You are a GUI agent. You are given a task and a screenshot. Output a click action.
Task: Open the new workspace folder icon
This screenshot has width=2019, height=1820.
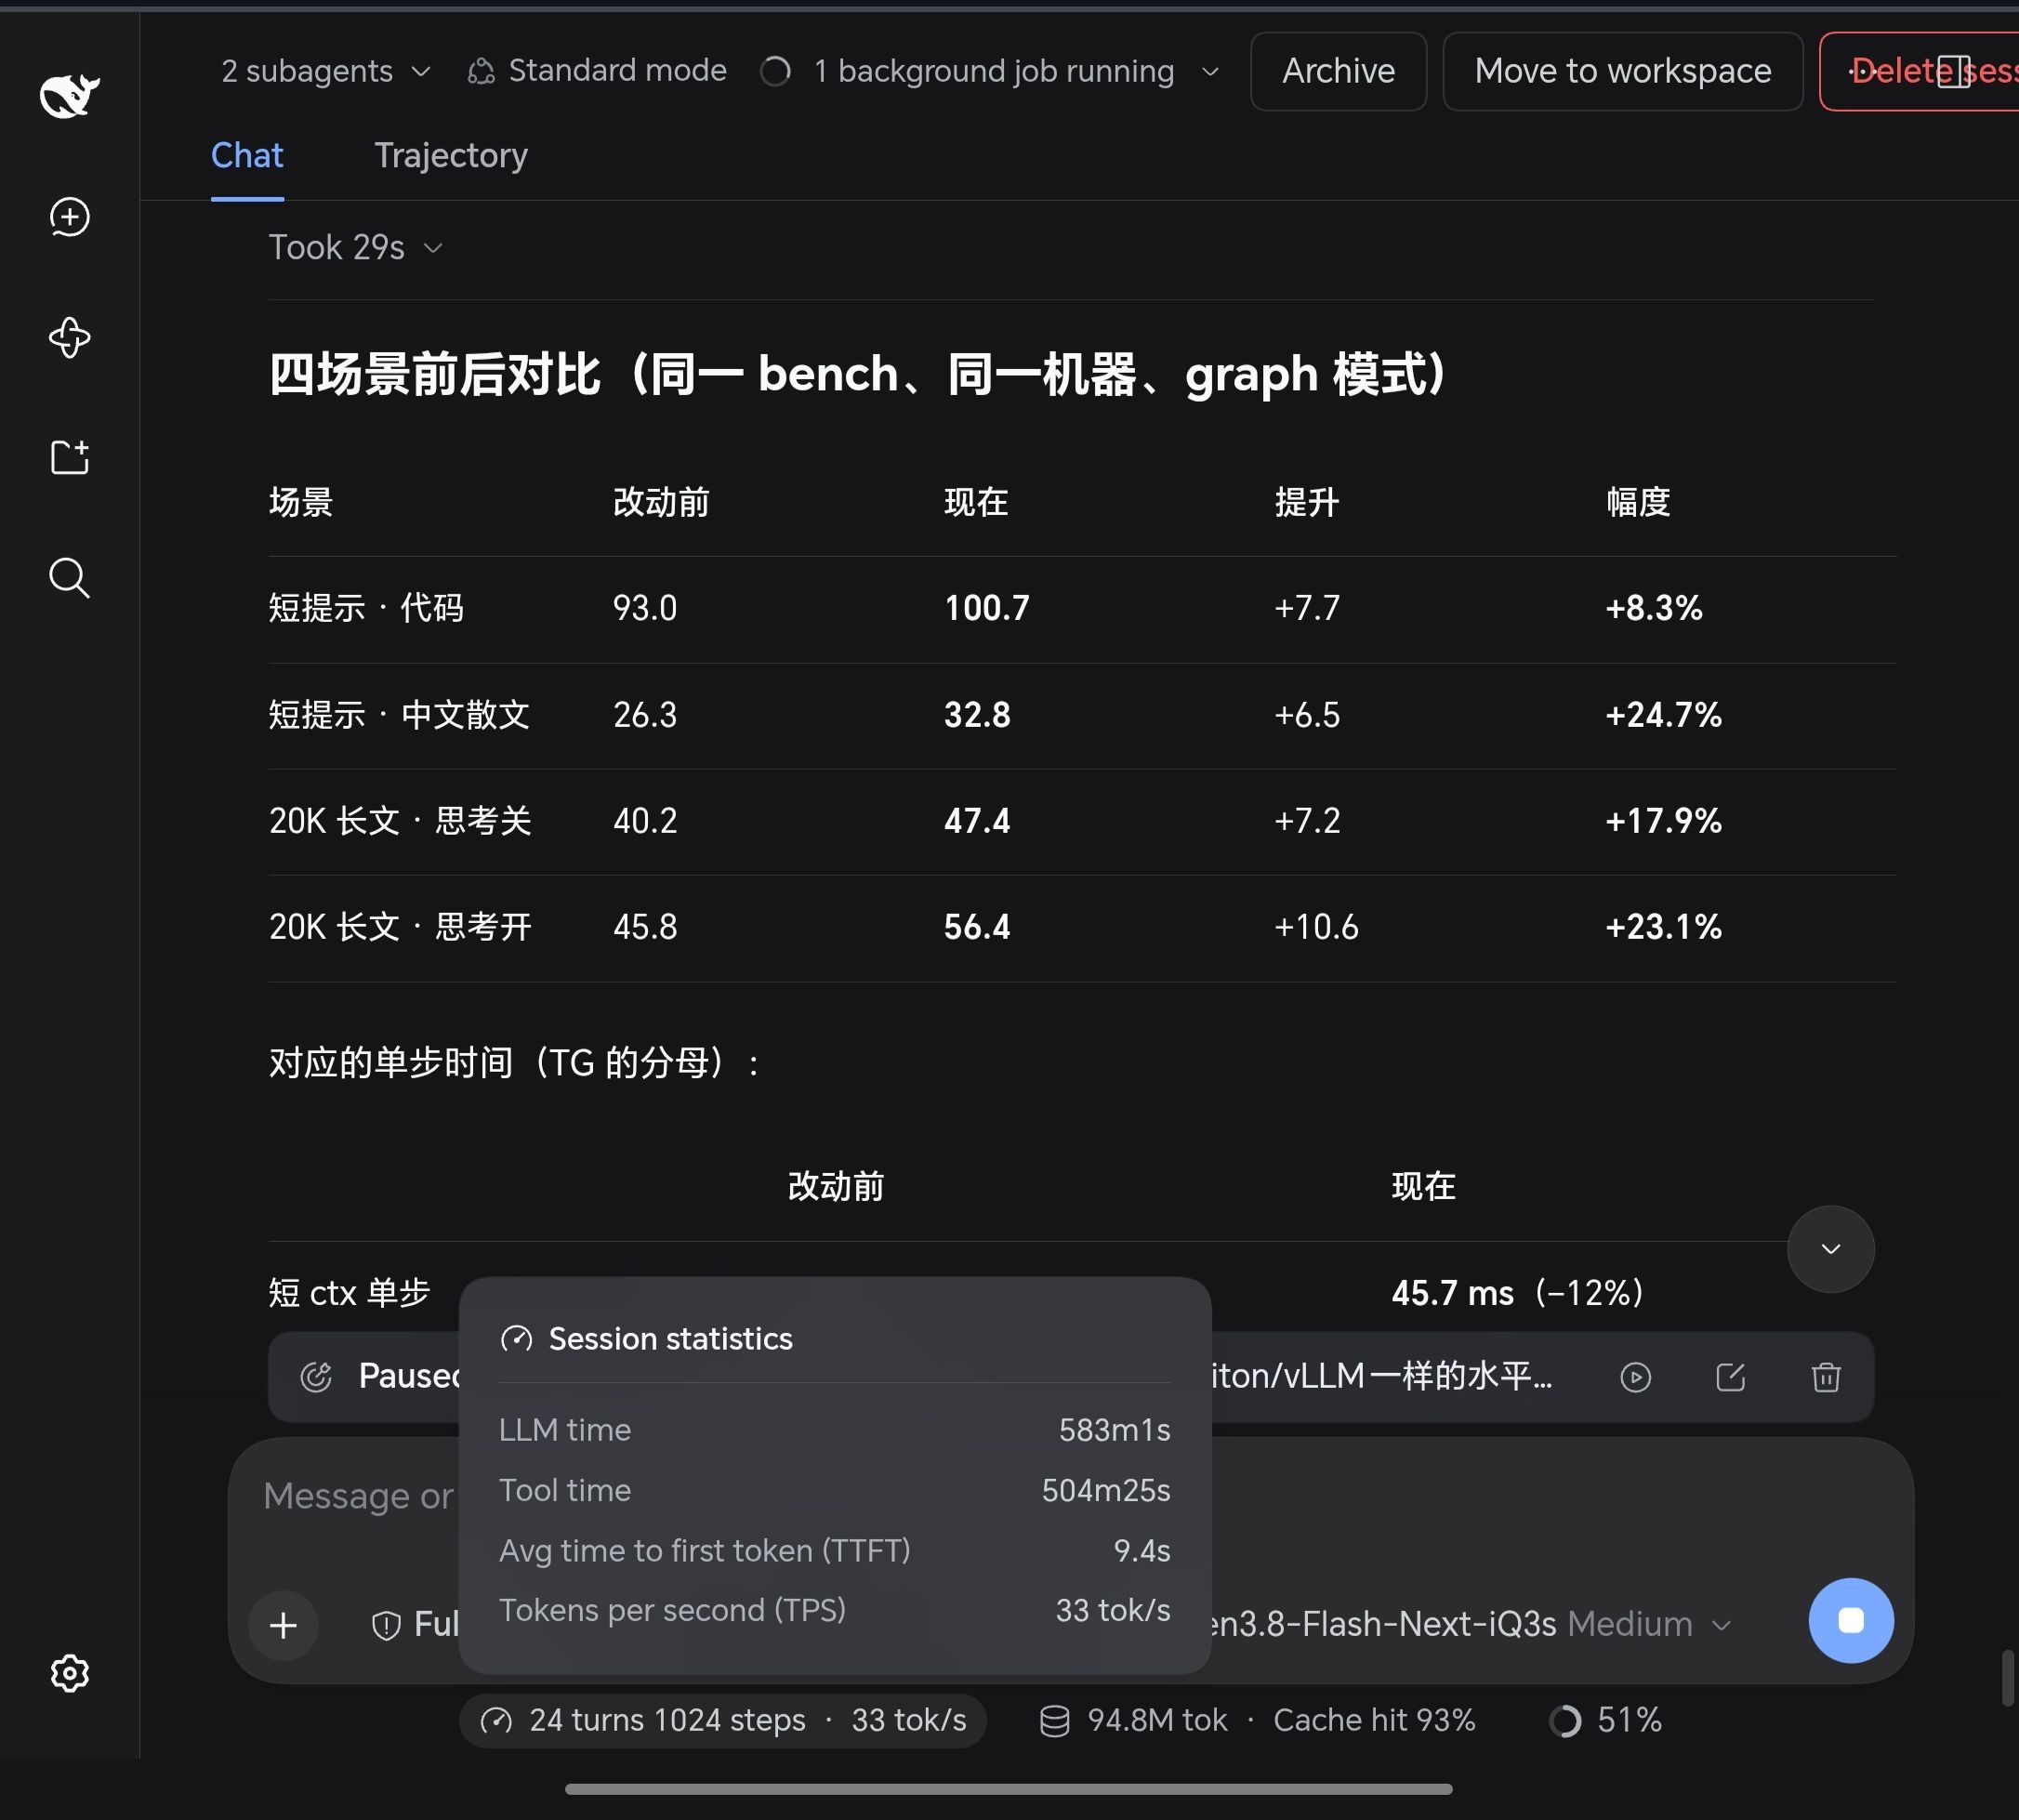point(69,457)
